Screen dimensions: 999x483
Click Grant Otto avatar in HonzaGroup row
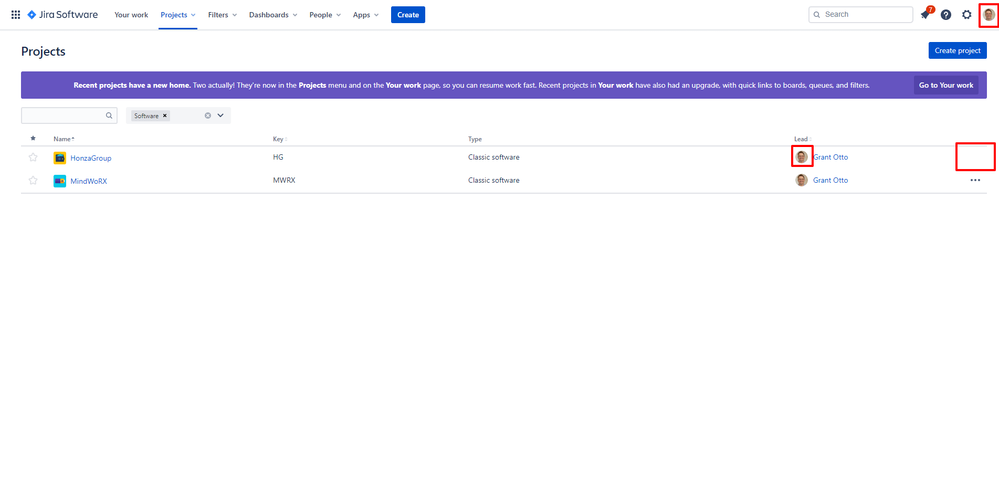pyautogui.click(x=801, y=157)
